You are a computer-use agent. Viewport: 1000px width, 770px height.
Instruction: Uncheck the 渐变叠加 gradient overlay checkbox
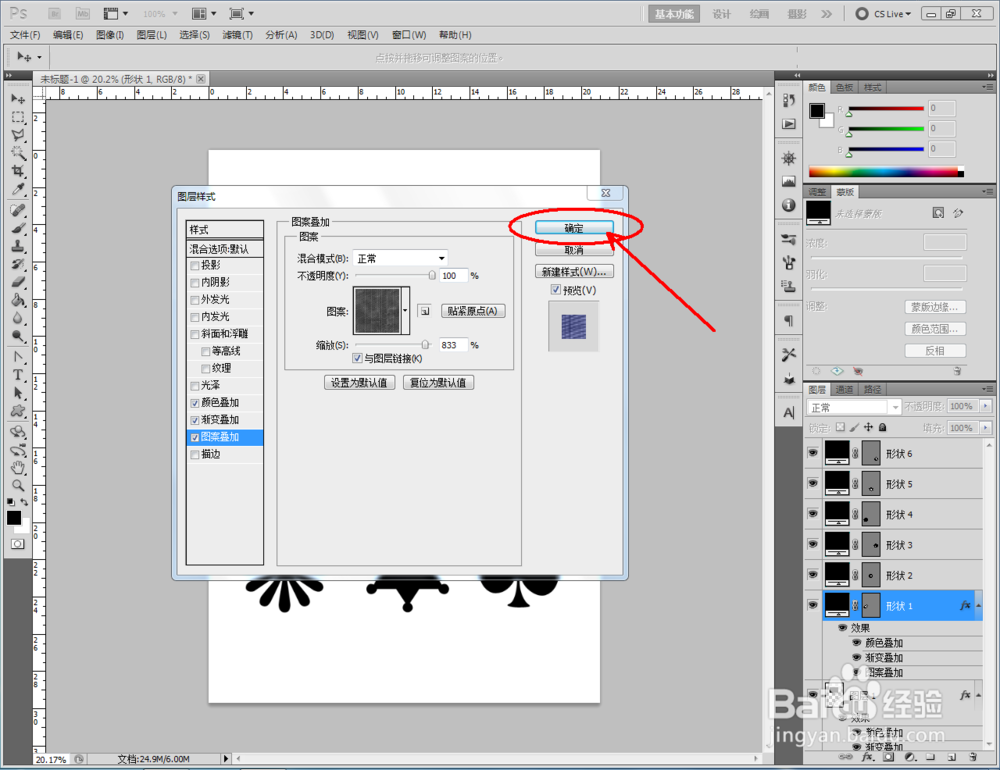coord(195,420)
